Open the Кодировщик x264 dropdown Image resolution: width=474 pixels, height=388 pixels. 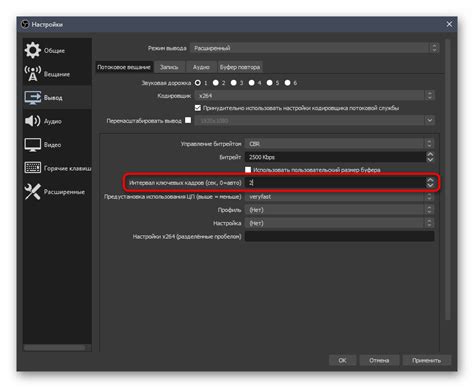tap(314, 96)
